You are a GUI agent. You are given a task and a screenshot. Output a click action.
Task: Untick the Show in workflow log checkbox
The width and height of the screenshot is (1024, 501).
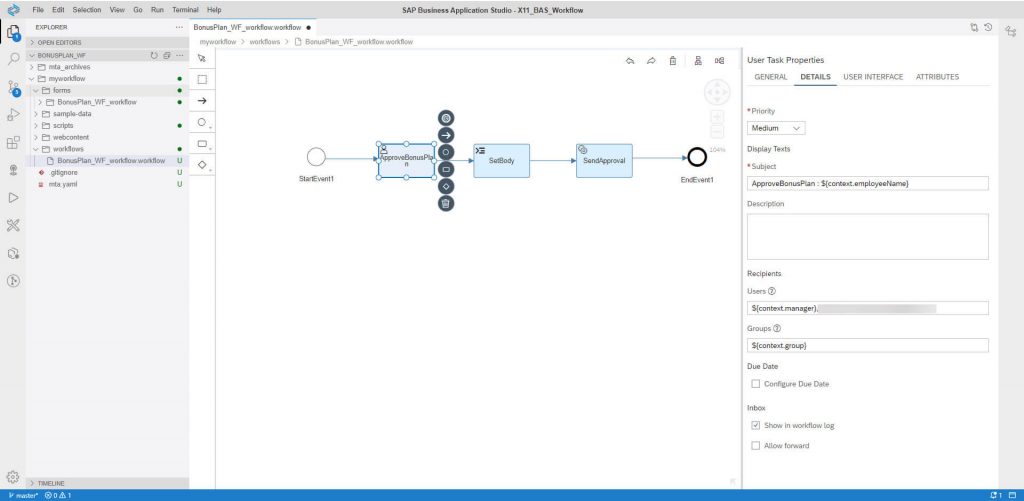tap(756, 425)
